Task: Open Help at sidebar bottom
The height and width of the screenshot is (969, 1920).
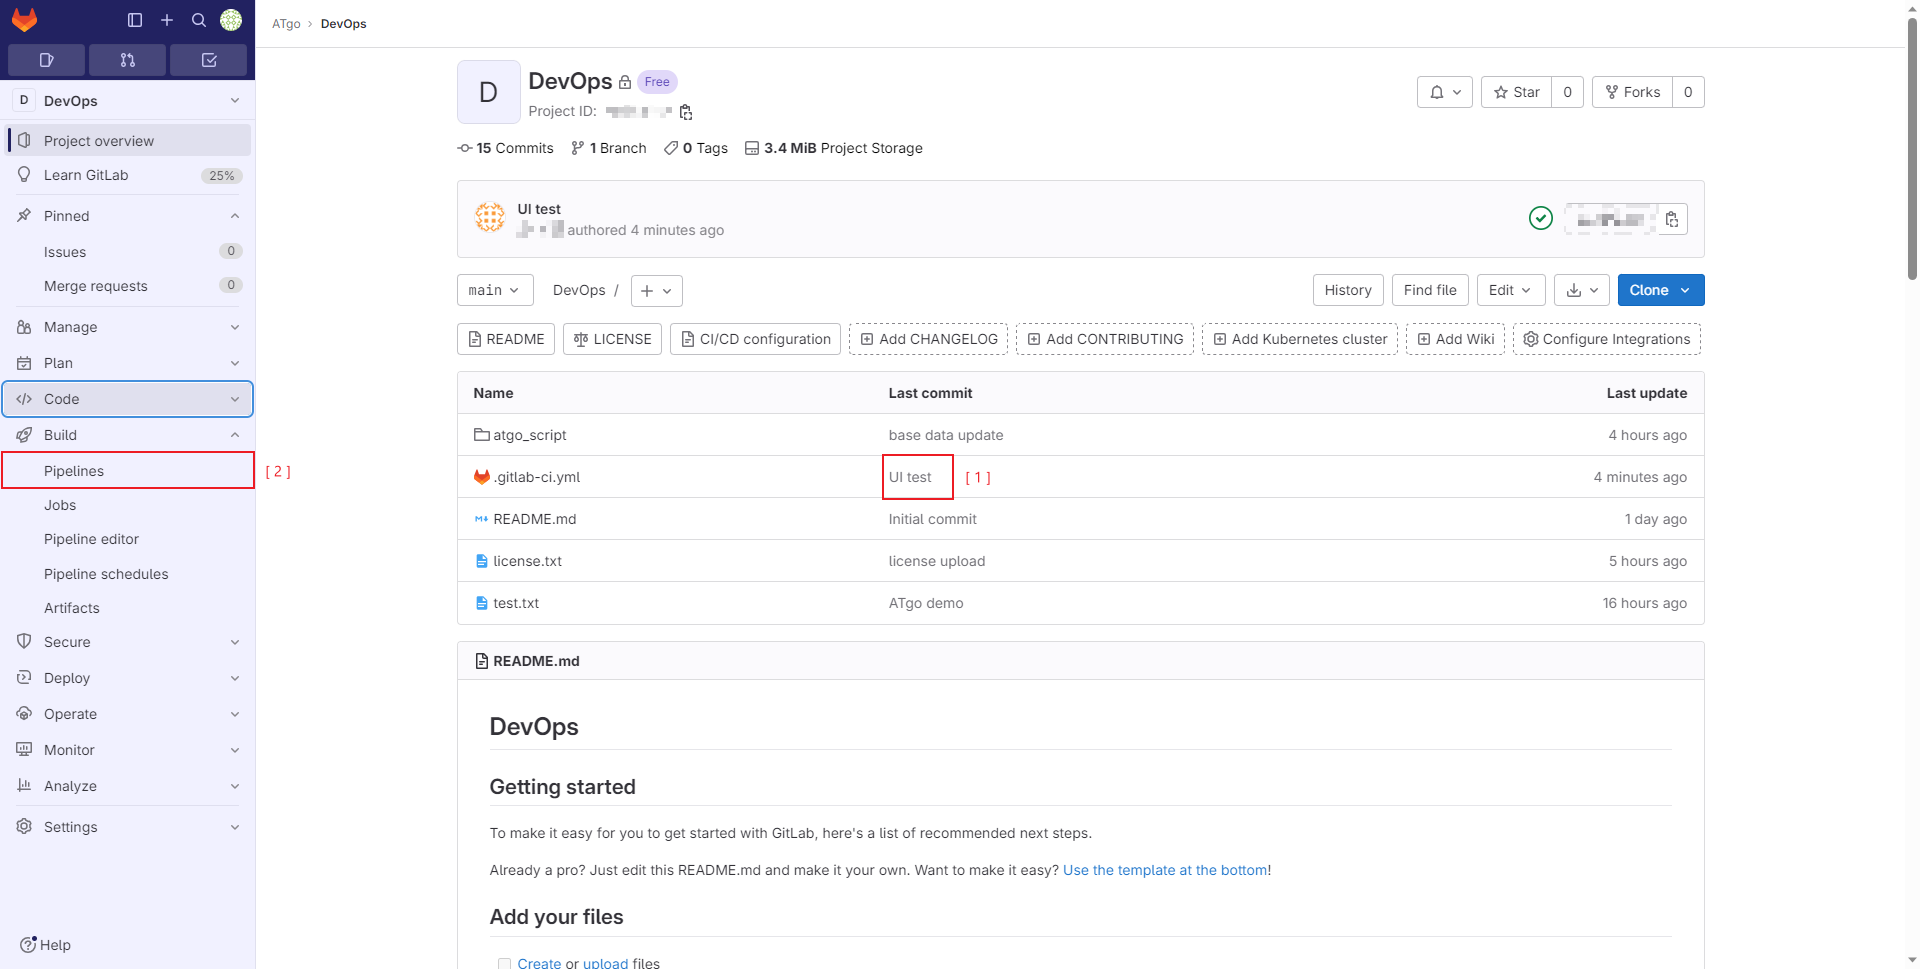Action: [x=46, y=945]
